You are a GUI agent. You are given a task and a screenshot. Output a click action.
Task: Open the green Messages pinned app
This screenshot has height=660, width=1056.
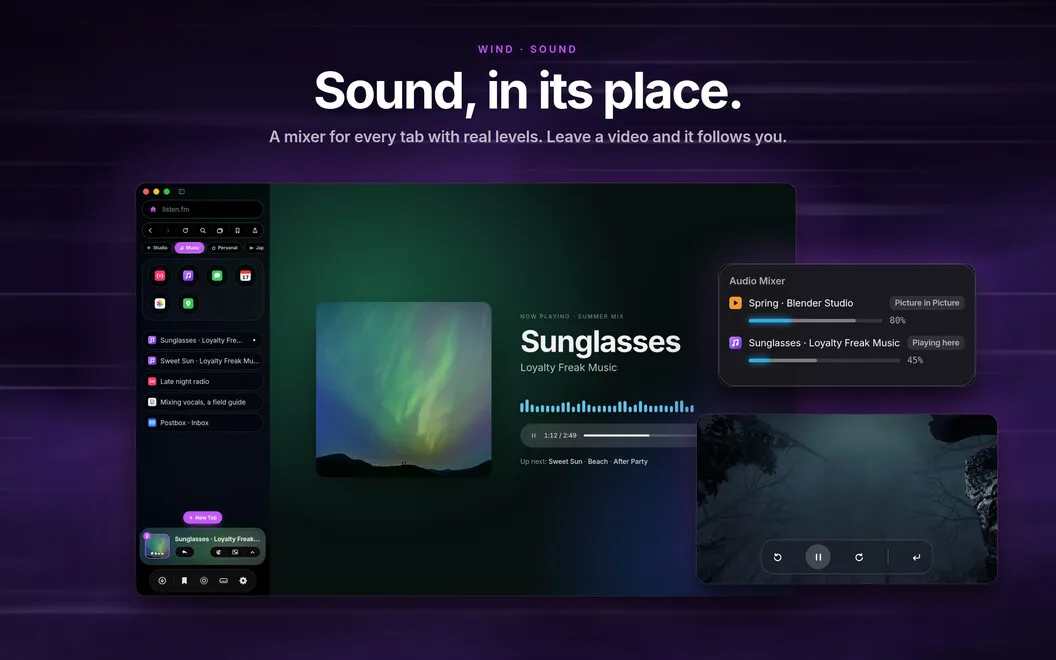217,275
